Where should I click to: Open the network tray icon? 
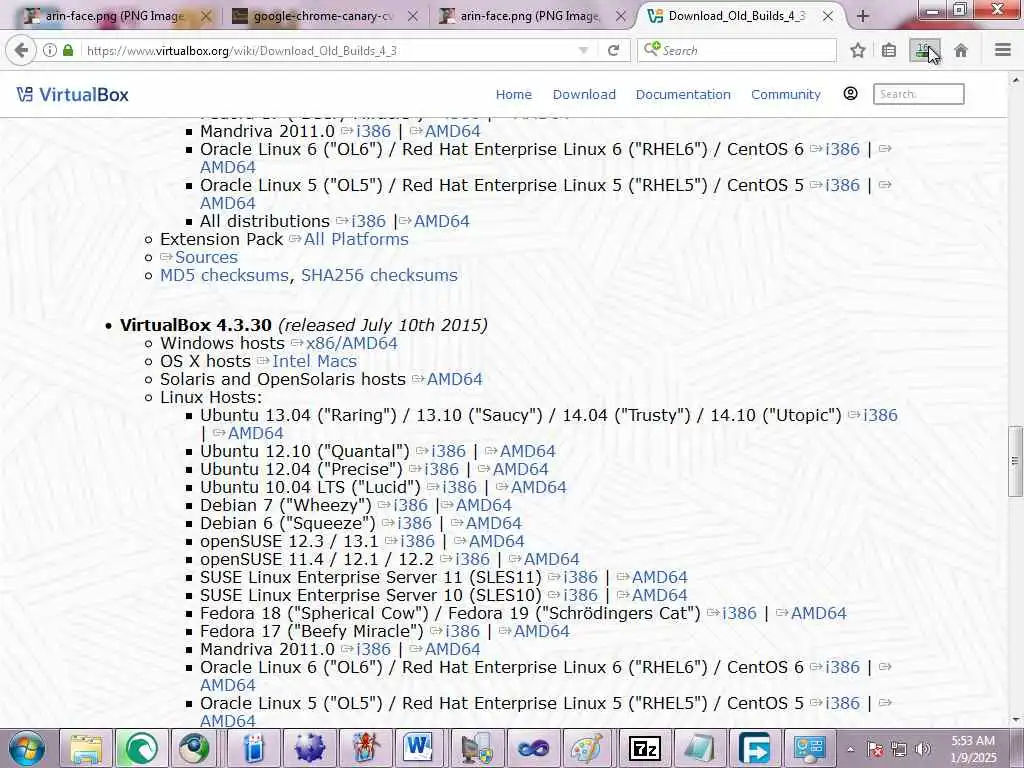(899, 749)
